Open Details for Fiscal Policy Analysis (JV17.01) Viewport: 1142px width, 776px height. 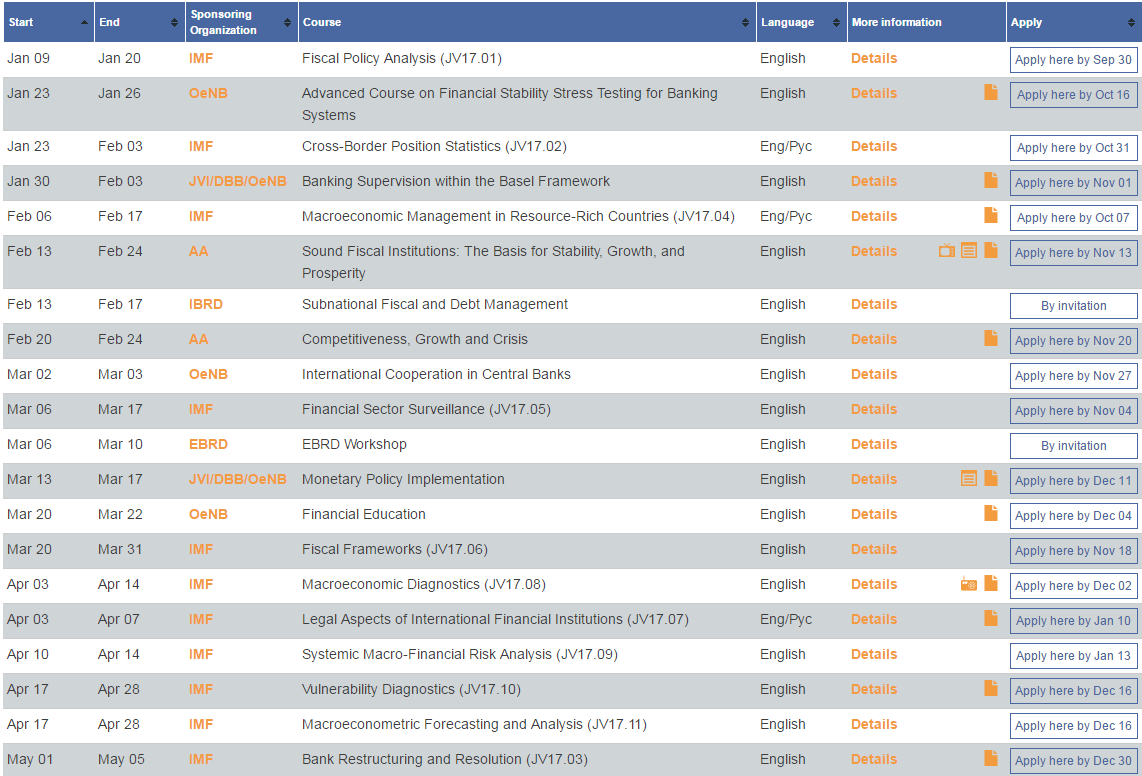pos(874,58)
